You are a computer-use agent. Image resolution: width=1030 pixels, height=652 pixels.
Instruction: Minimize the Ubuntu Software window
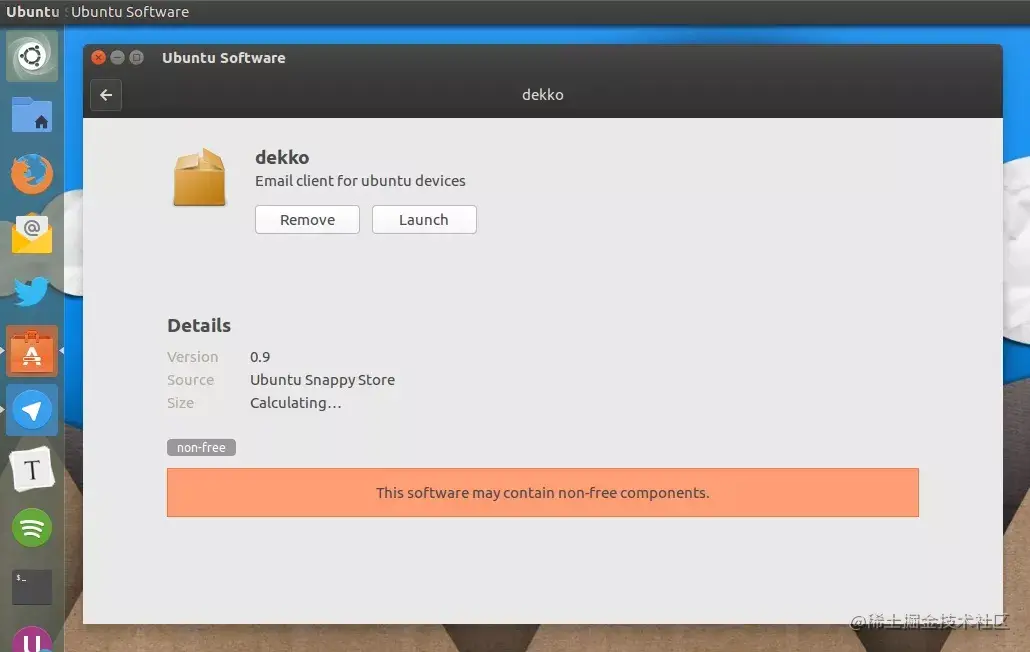[118, 57]
